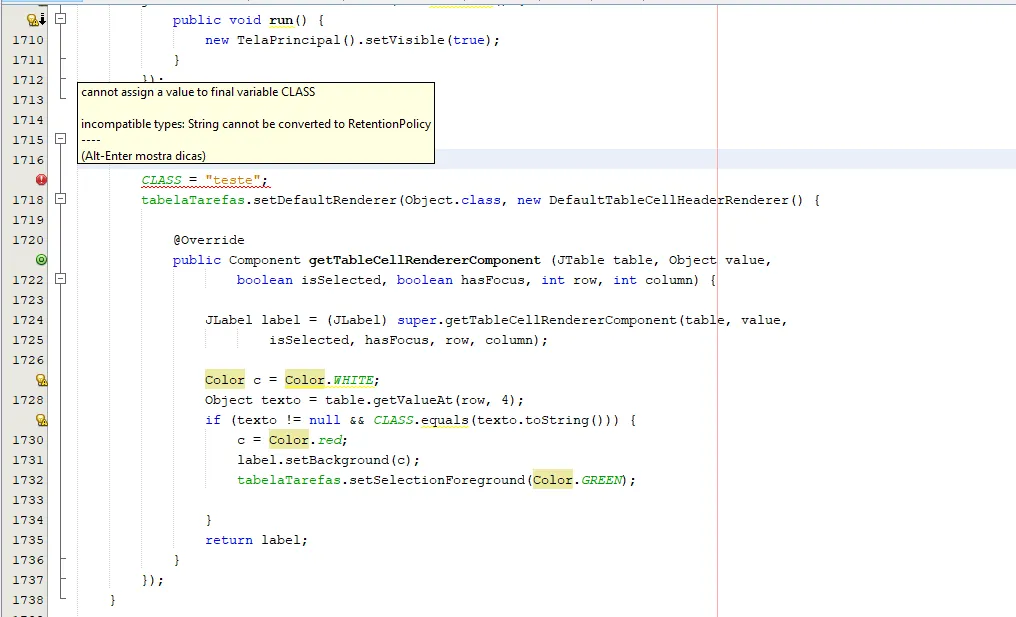Click setVisible method call
This screenshot has height=617, width=1016.
(x=406, y=40)
